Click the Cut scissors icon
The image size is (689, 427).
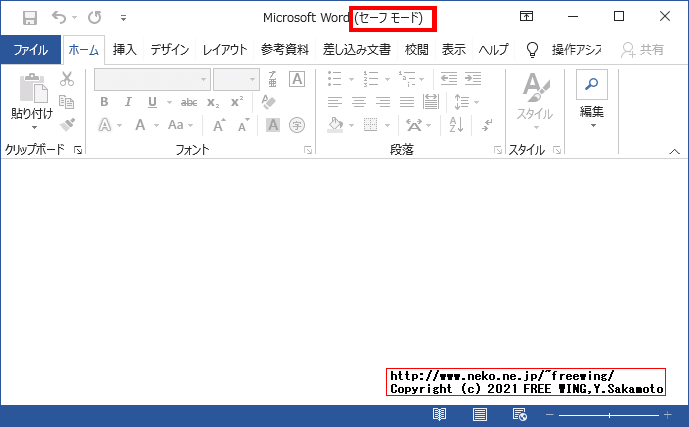point(67,79)
